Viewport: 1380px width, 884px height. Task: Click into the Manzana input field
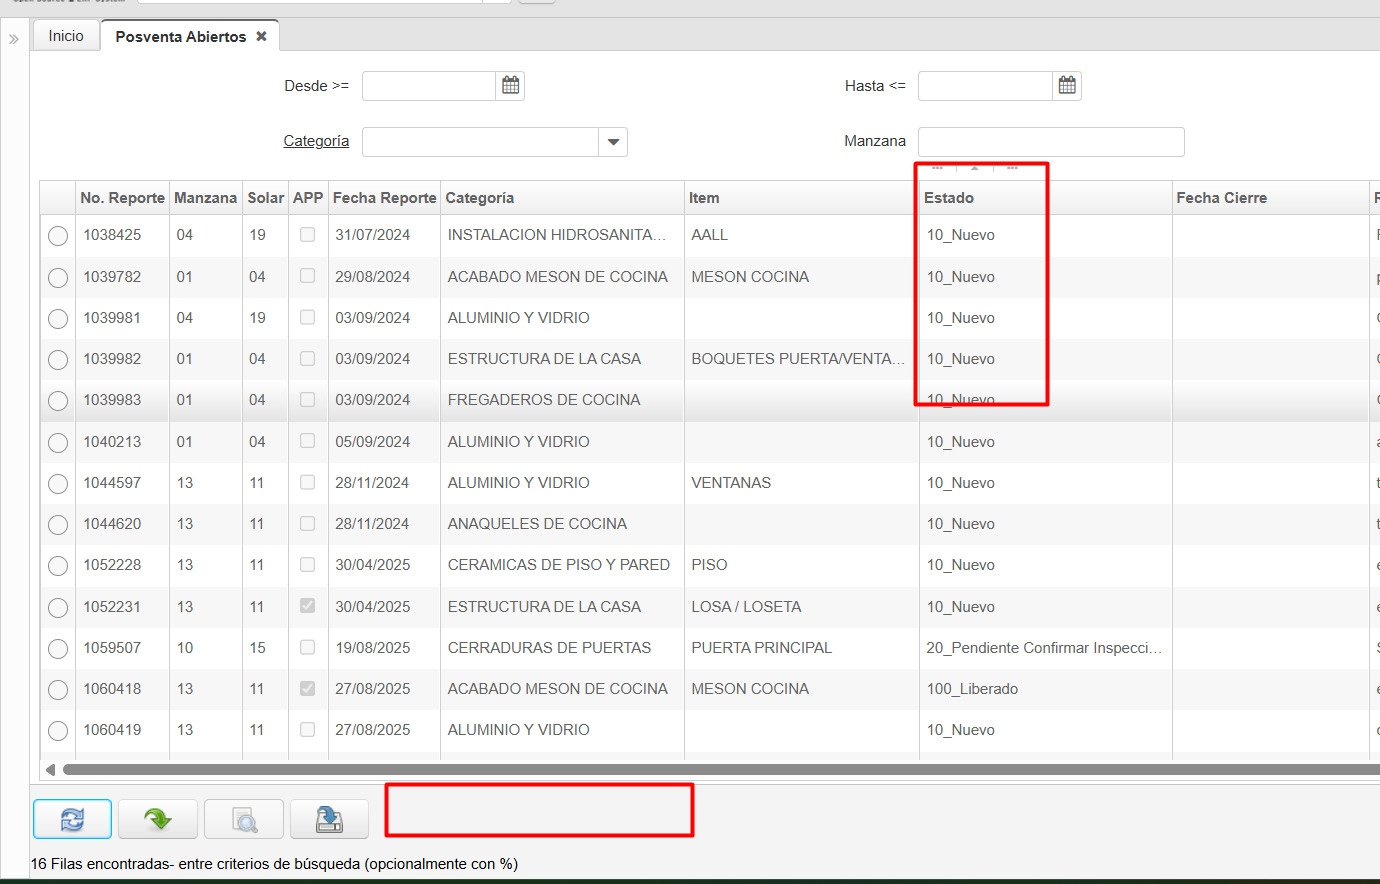coord(1050,142)
